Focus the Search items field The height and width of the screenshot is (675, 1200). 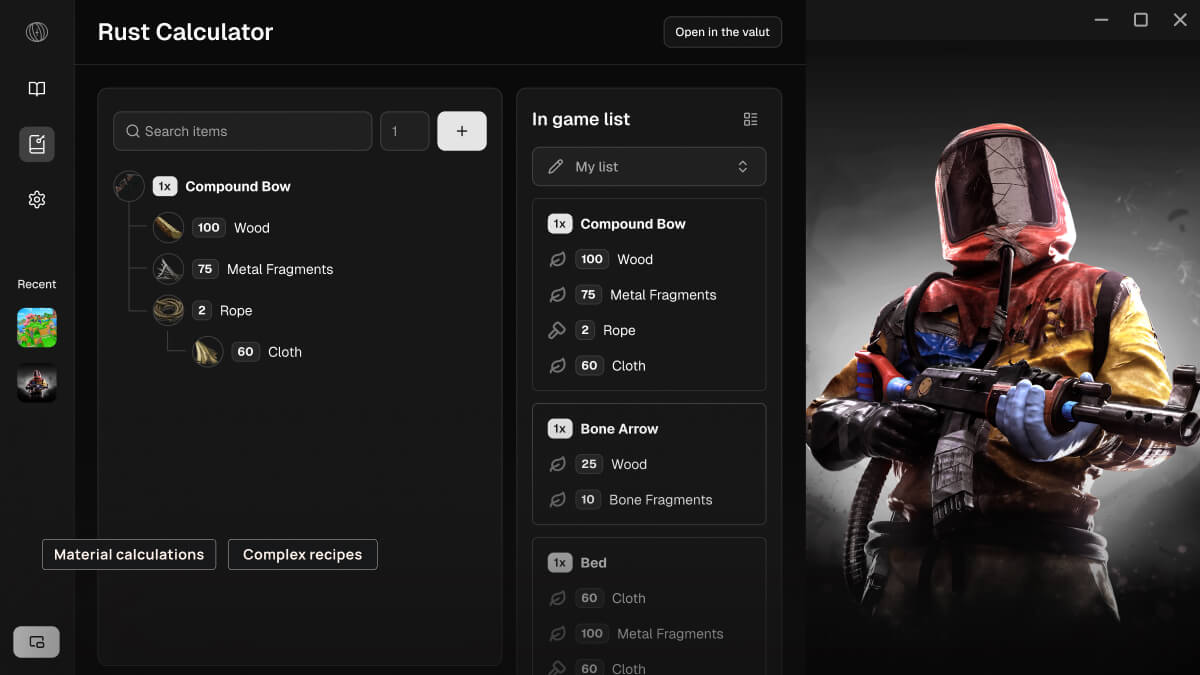coord(243,131)
